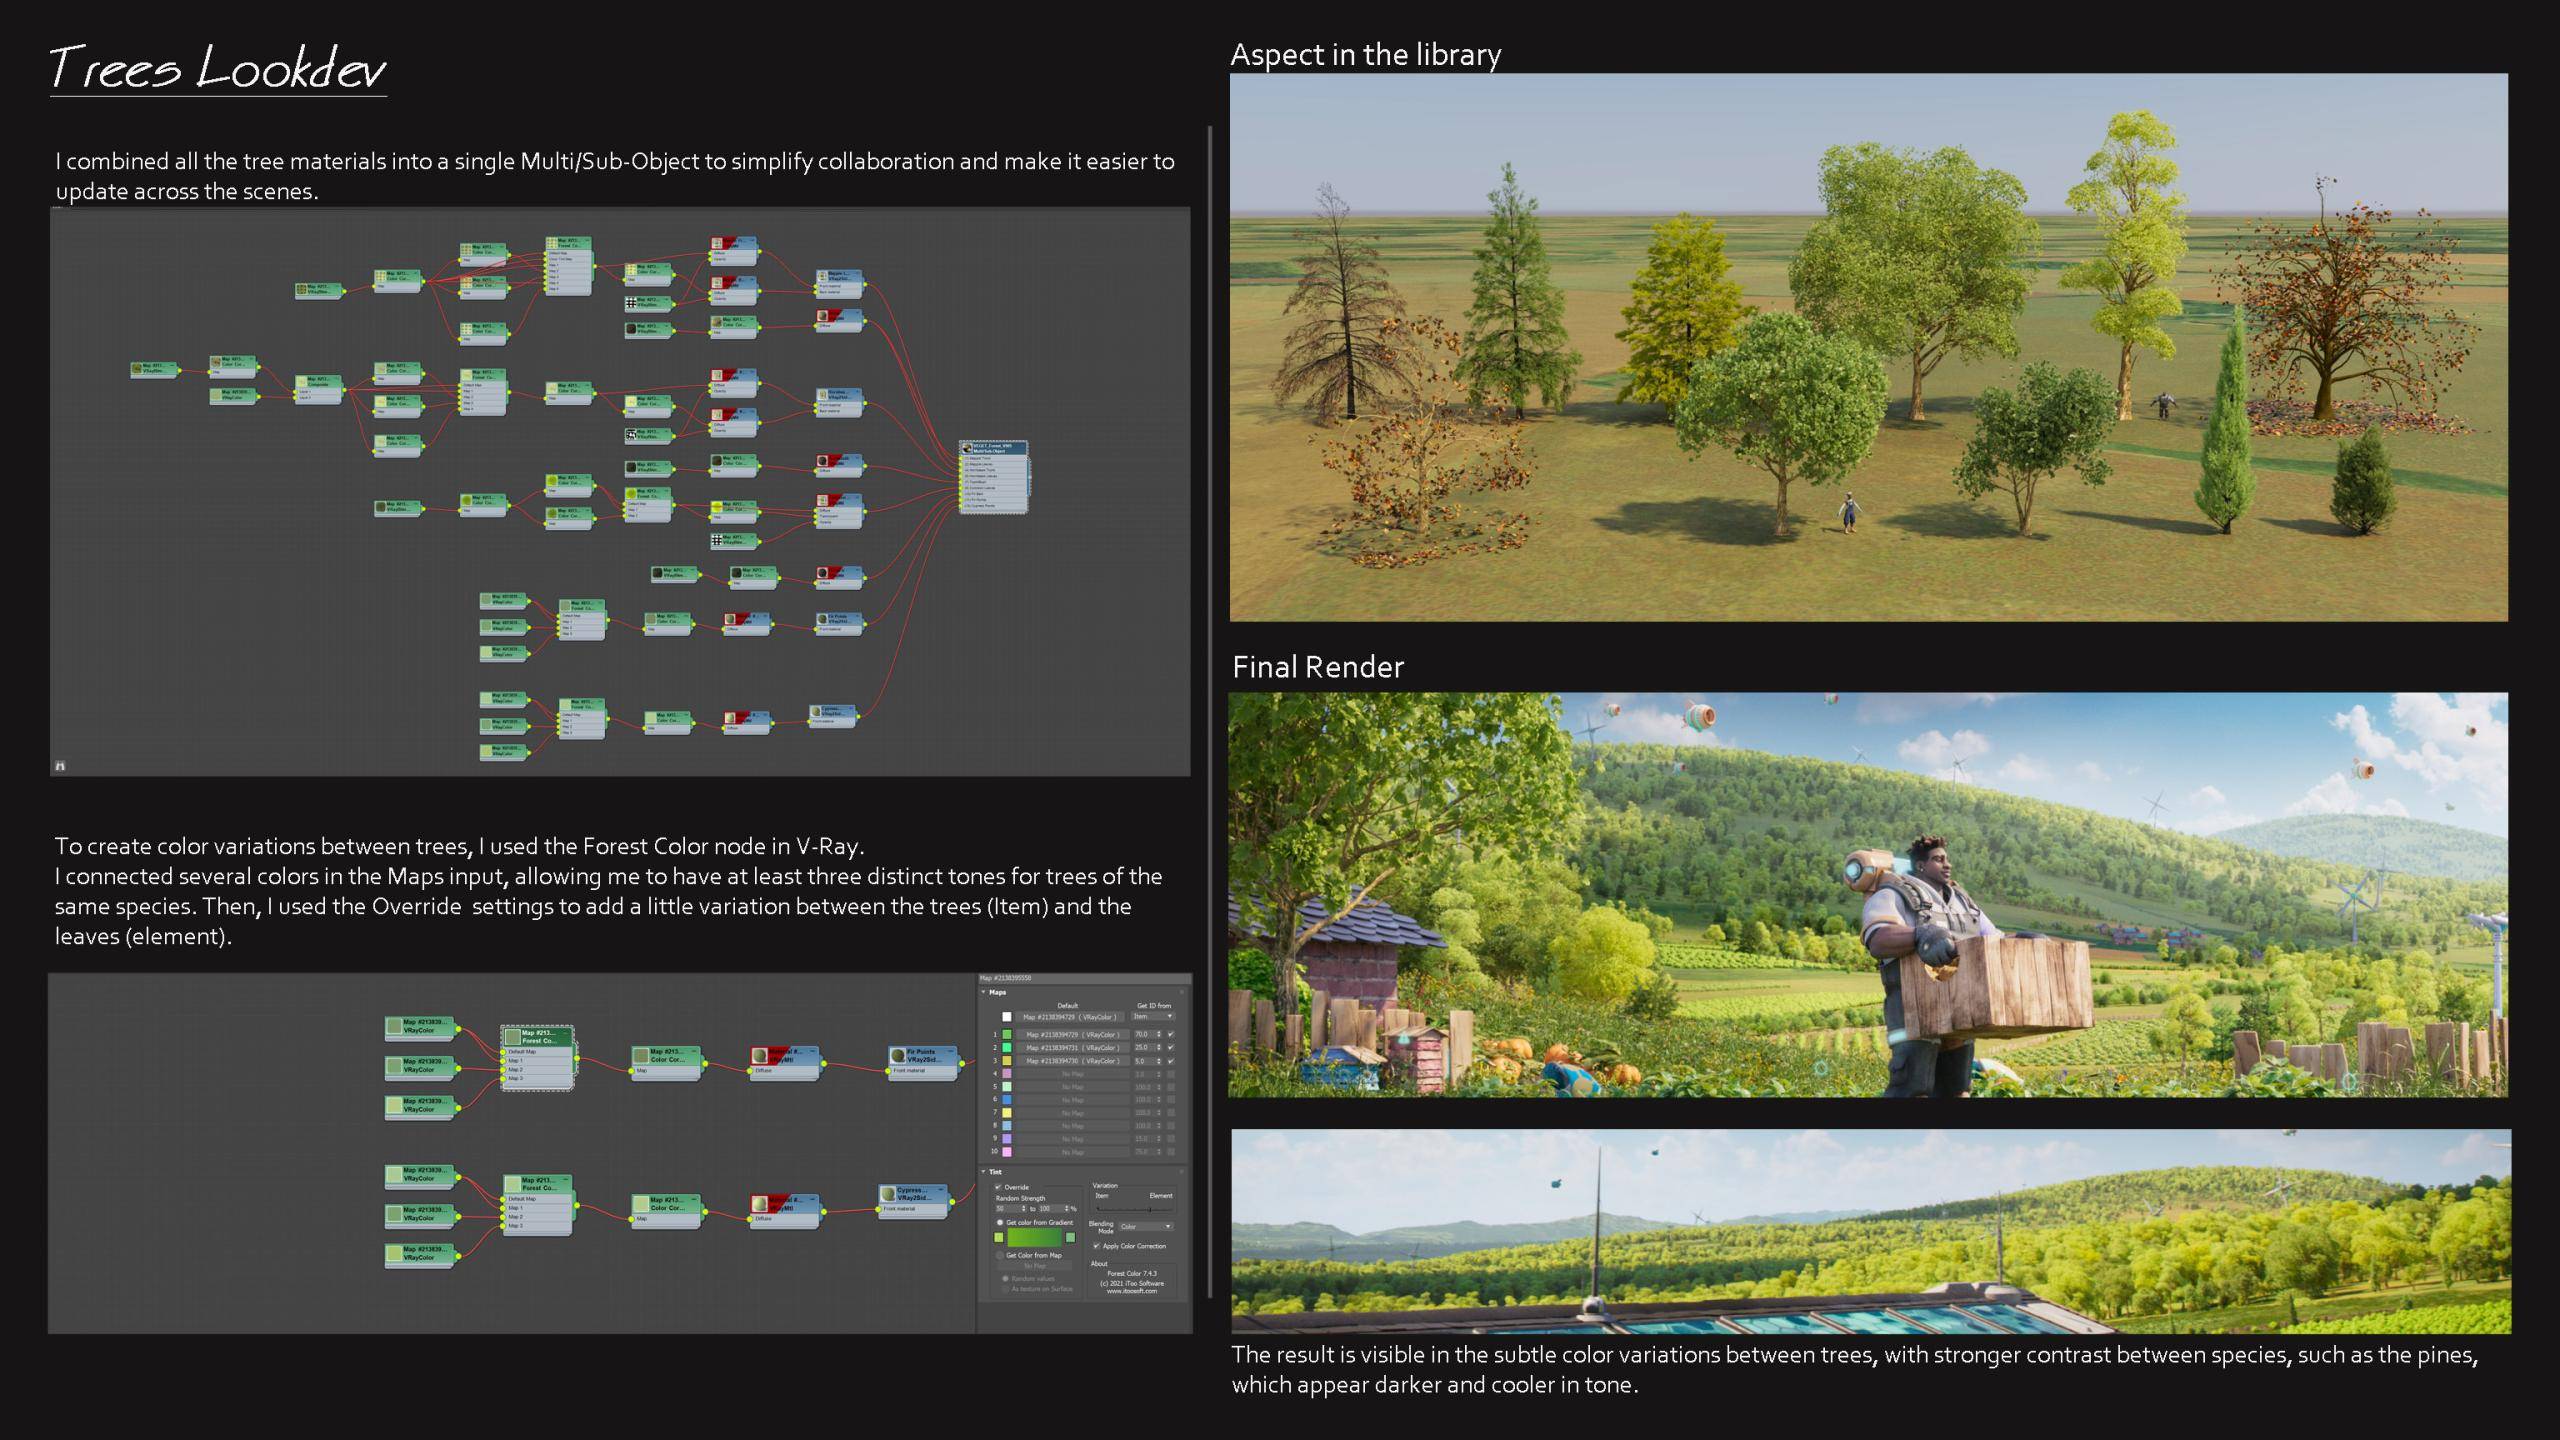The height and width of the screenshot is (1440, 2560).
Task: Collapse the selected Forest Color node via minus
Action: (x=565, y=1033)
